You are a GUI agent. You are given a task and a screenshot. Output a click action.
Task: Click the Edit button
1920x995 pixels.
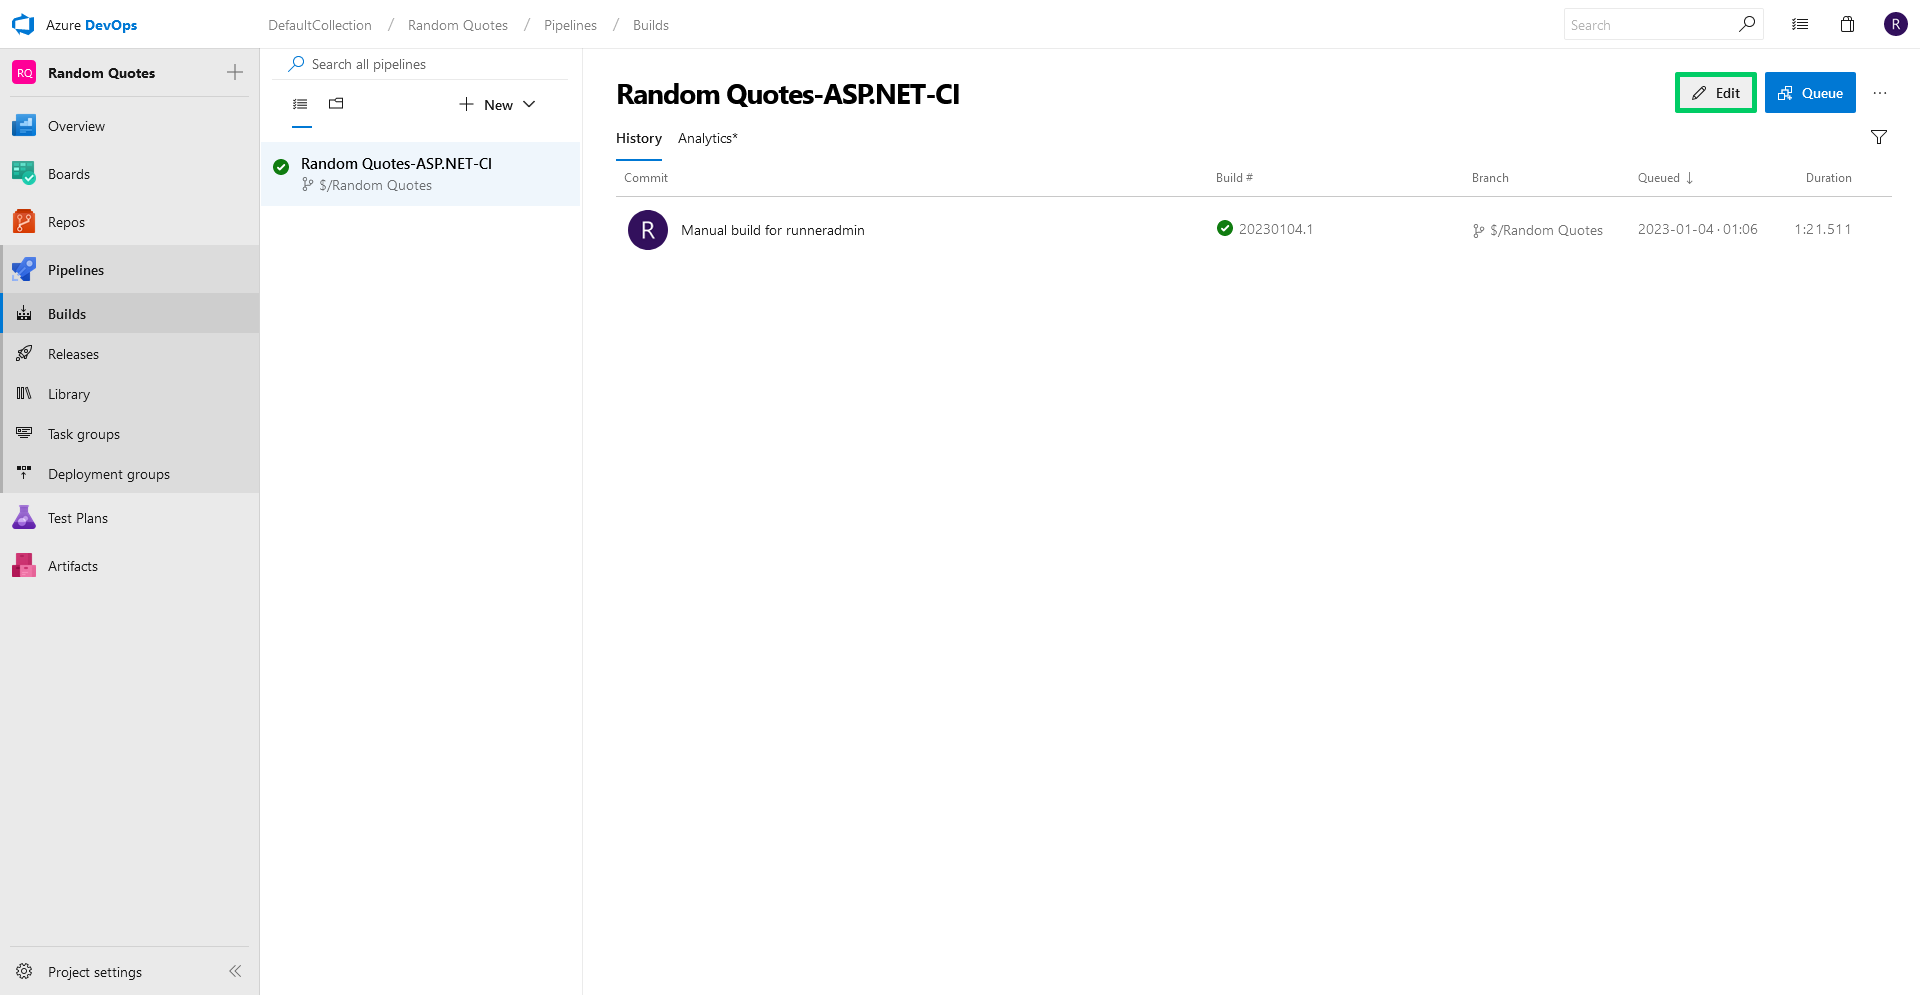click(1716, 93)
